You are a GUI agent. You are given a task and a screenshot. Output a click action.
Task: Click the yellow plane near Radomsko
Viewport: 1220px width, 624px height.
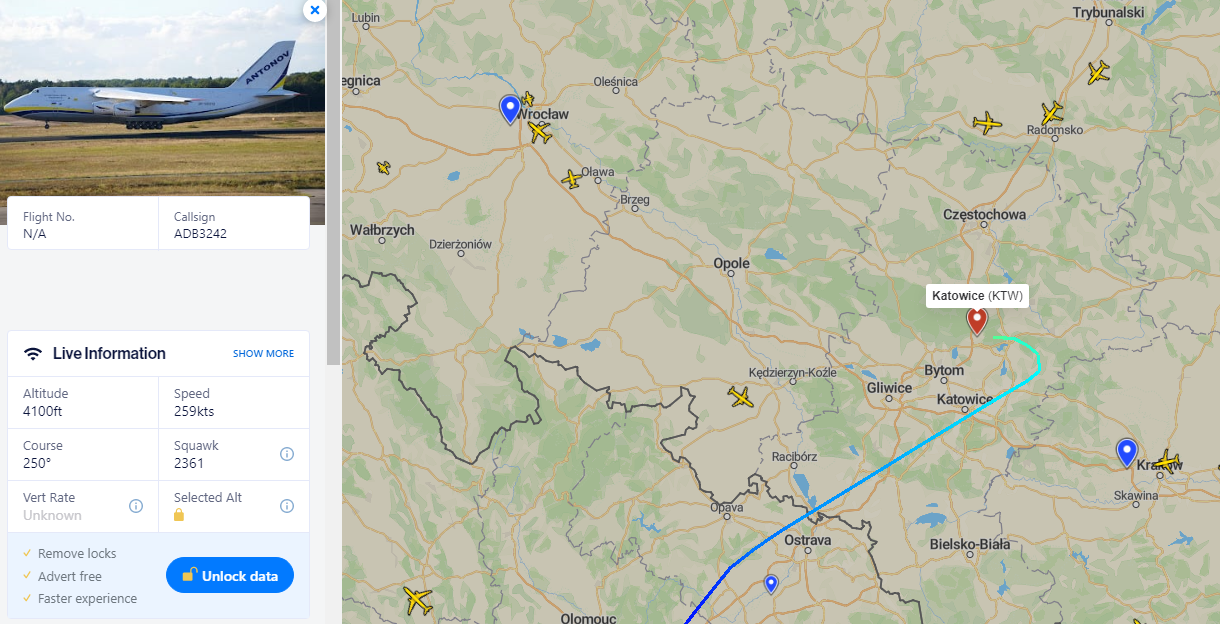click(1051, 112)
